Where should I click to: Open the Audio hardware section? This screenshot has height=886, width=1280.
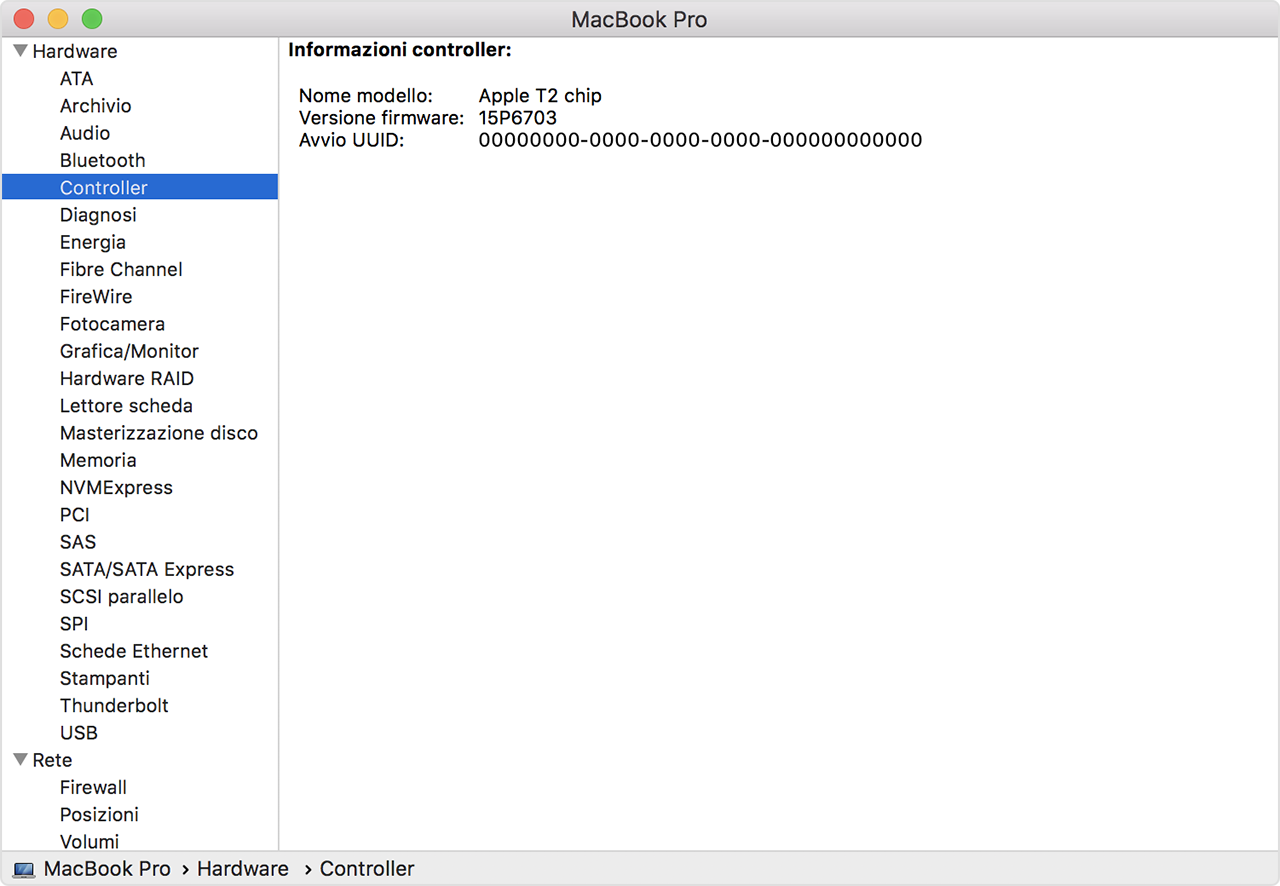pos(85,132)
